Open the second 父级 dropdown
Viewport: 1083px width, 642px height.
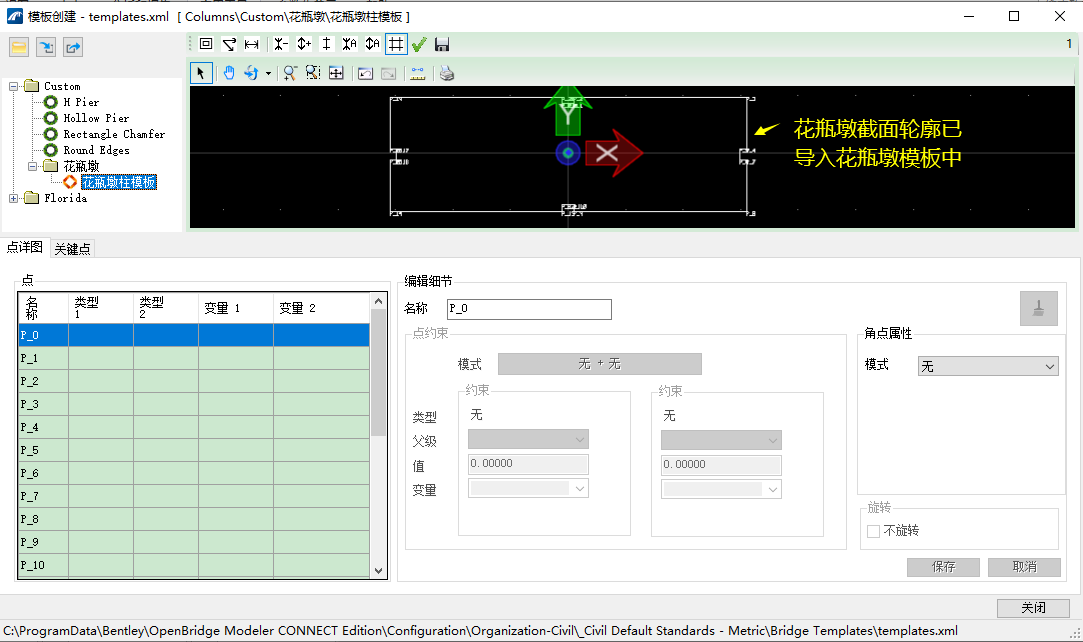coord(721,440)
